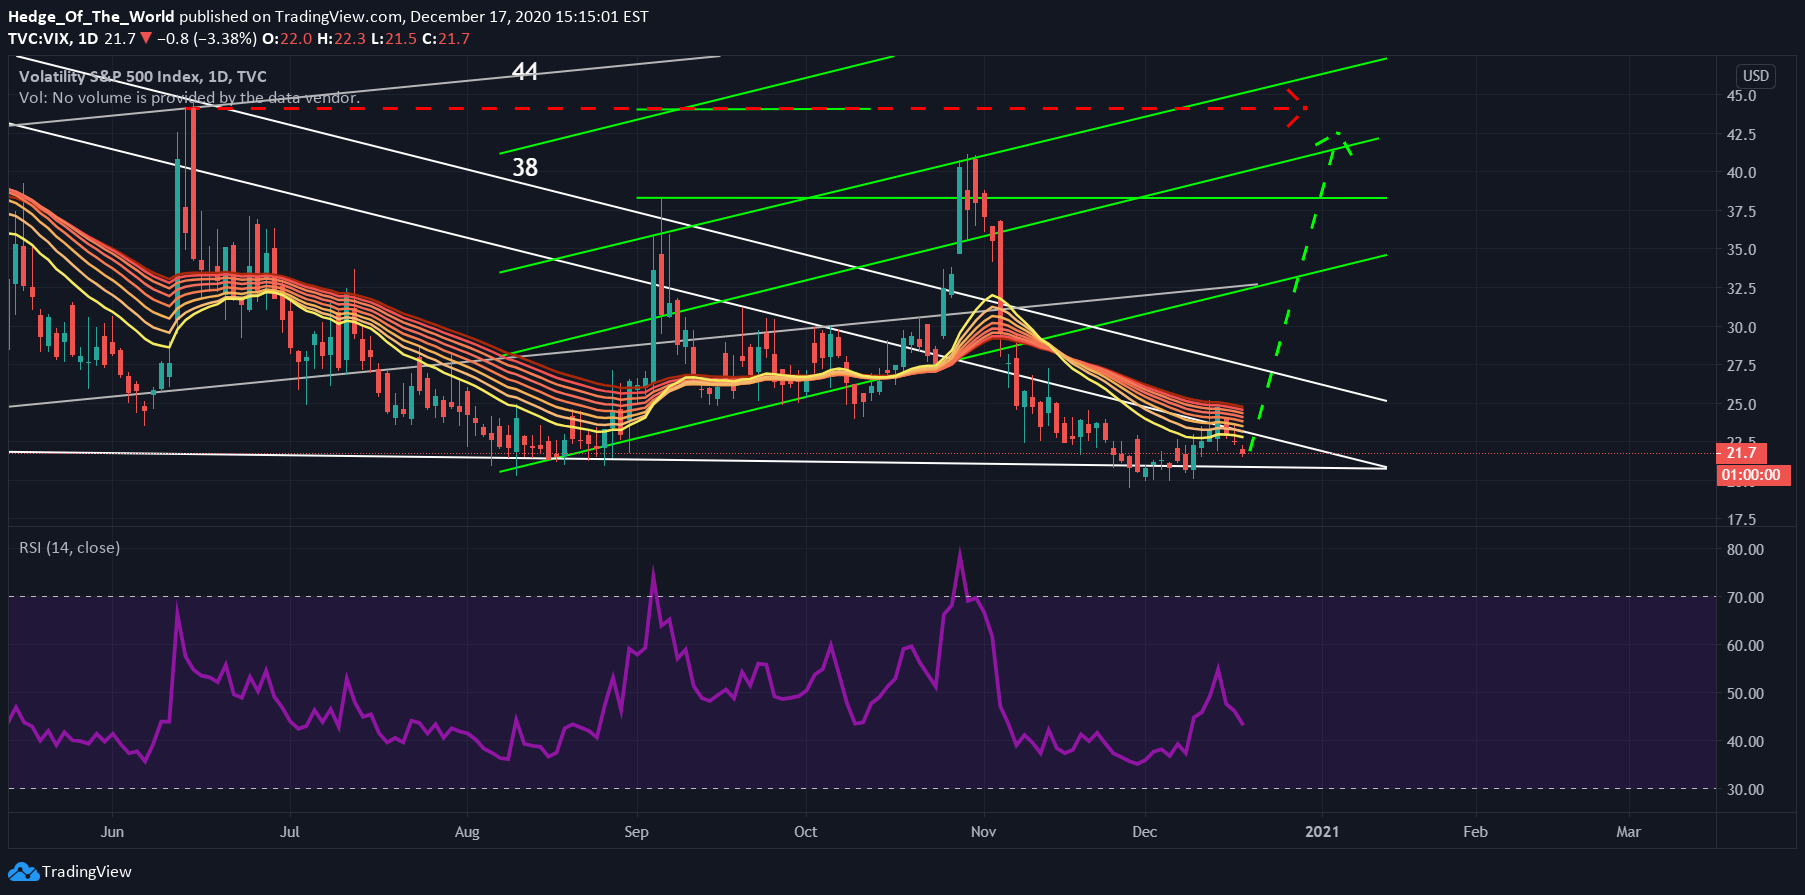The height and width of the screenshot is (895, 1805).
Task: Click the Vol no volume notice
Action: coord(189,98)
